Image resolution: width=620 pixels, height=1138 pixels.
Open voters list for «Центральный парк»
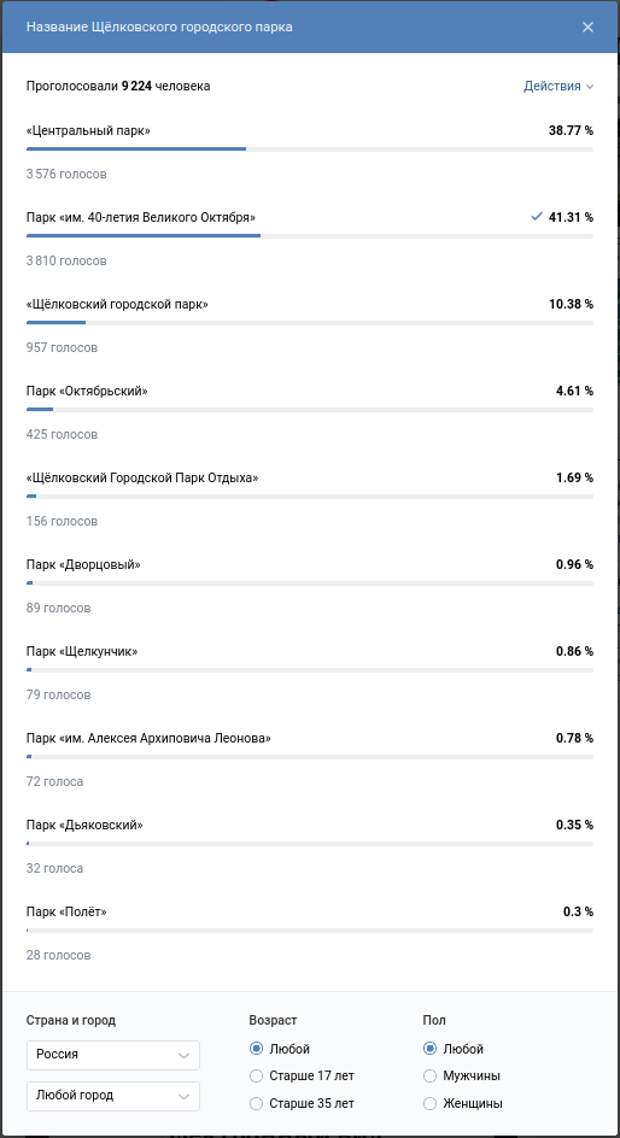pos(66,174)
